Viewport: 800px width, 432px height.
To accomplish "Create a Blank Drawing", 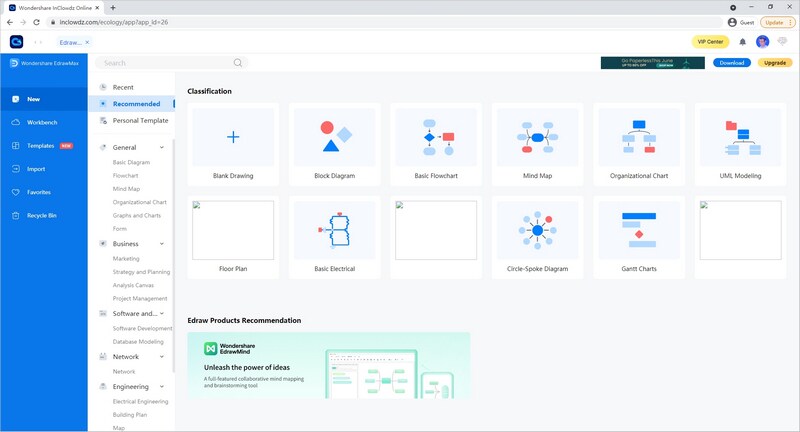I will coord(233,144).
